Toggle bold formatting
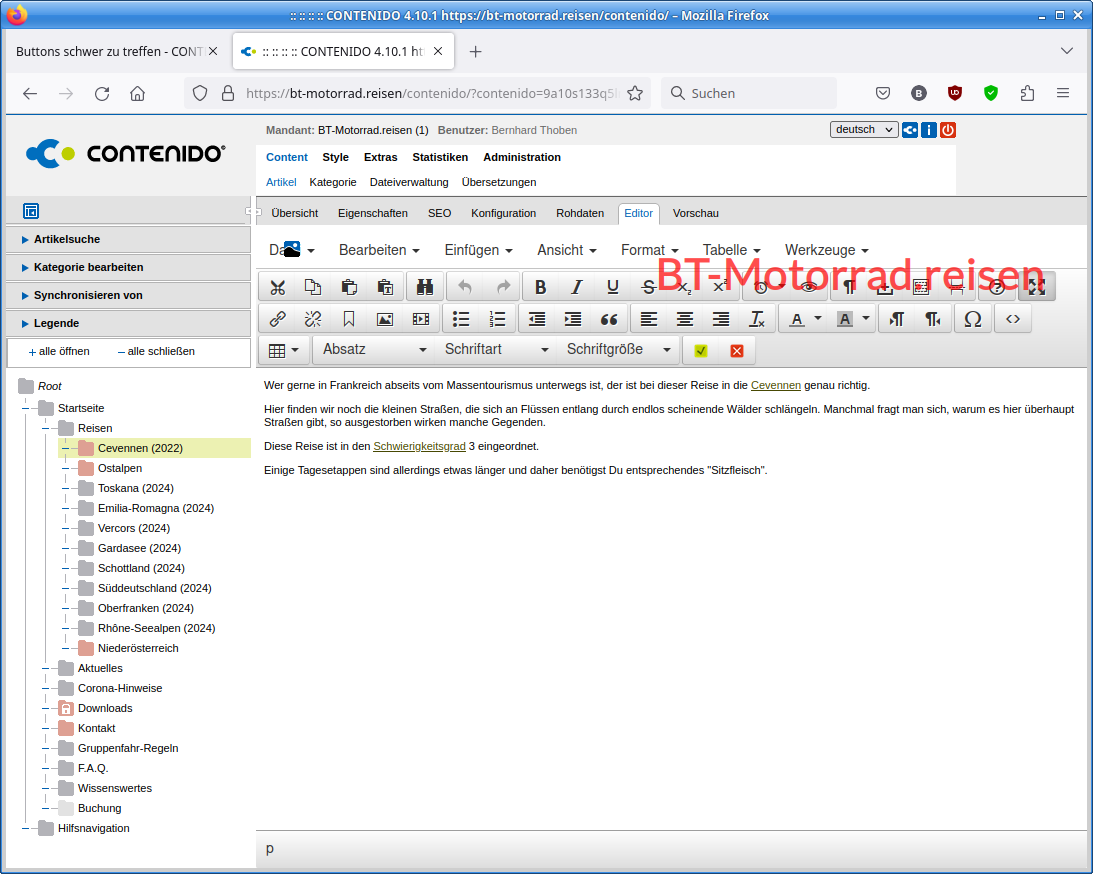The height and width of the screenshot is (874, 1093). coord(541,287)
